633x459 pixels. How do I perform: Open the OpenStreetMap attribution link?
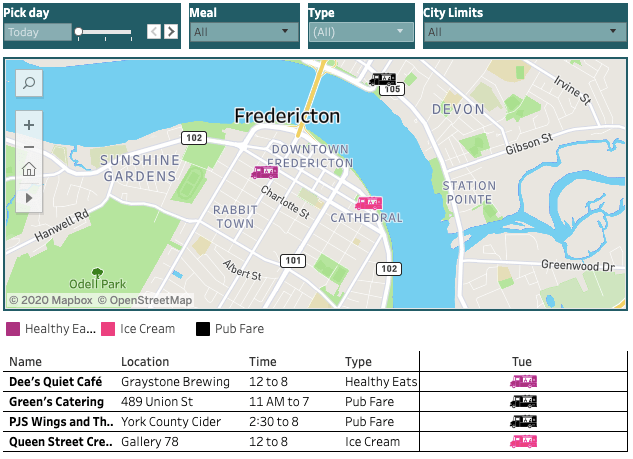tap(150, 300)
